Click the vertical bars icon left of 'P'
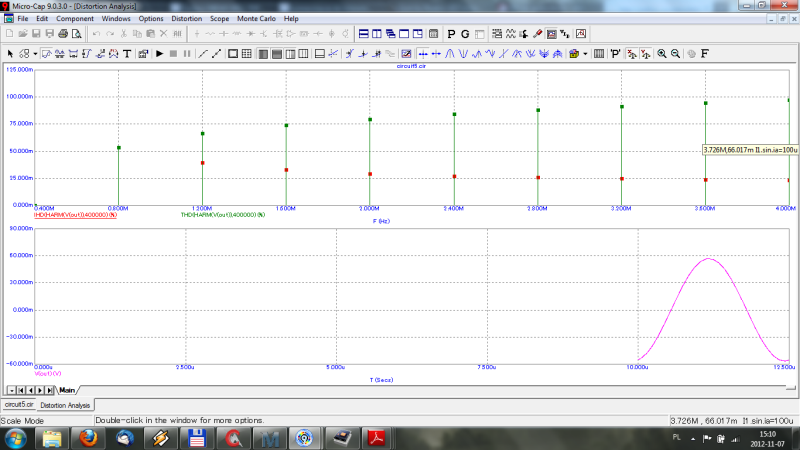 [599, 54]
